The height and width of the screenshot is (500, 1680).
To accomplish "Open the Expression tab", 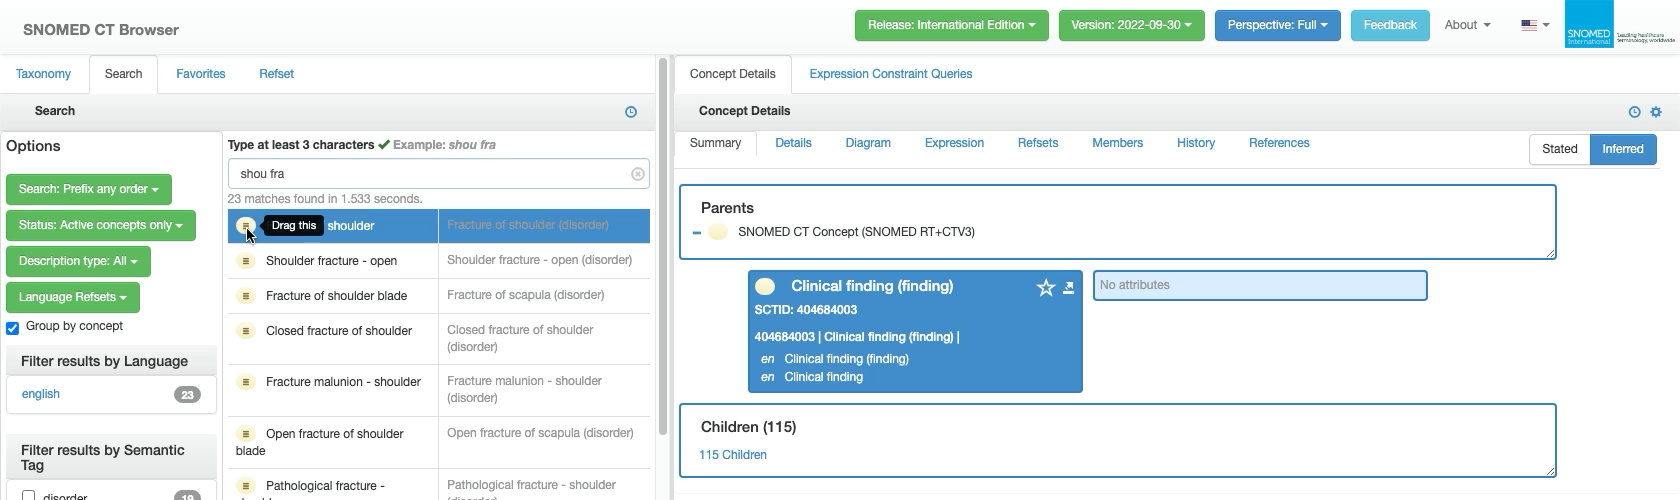I will [954, 143].
